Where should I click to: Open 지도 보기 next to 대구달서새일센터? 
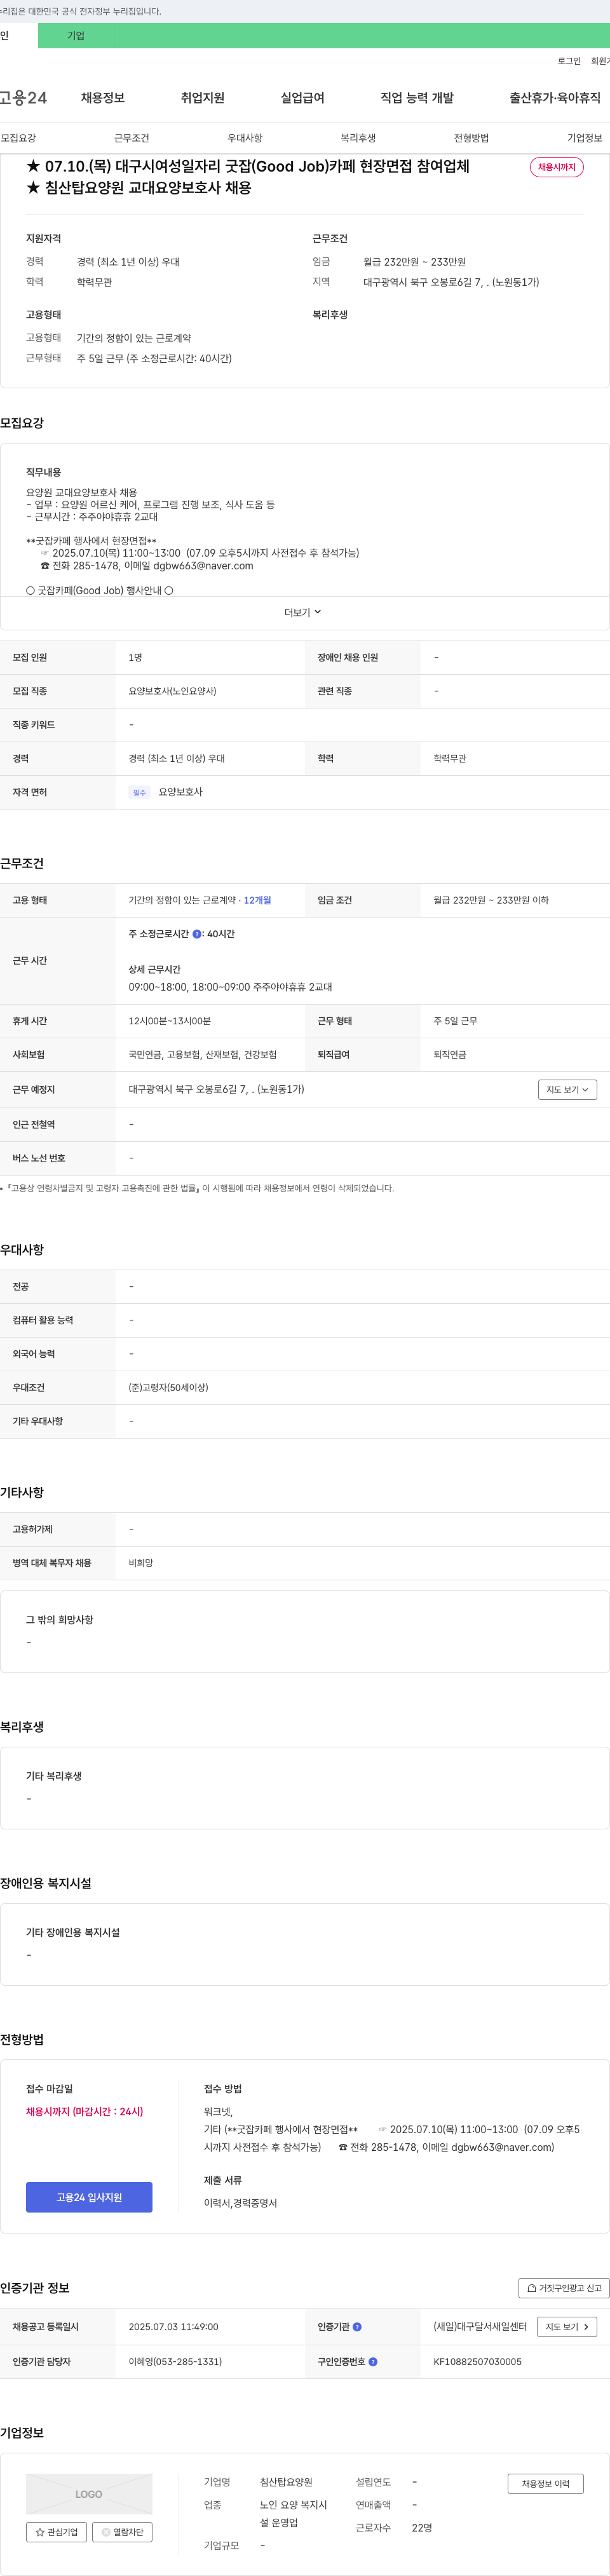click(x=567, y=2327)
